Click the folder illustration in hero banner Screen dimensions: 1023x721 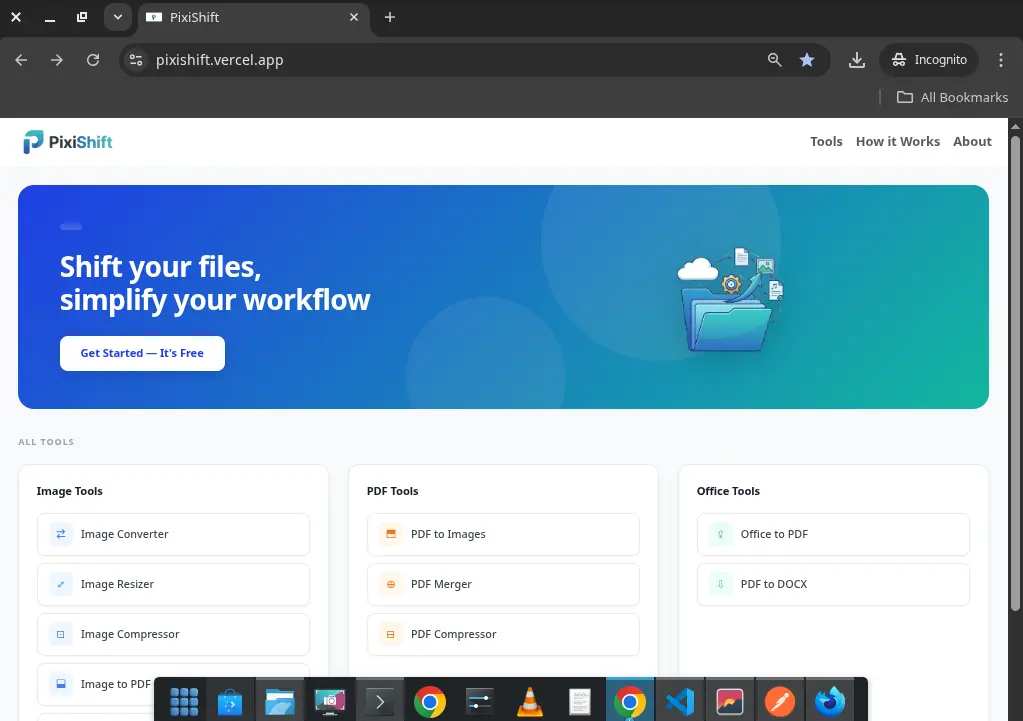[730, 300]
